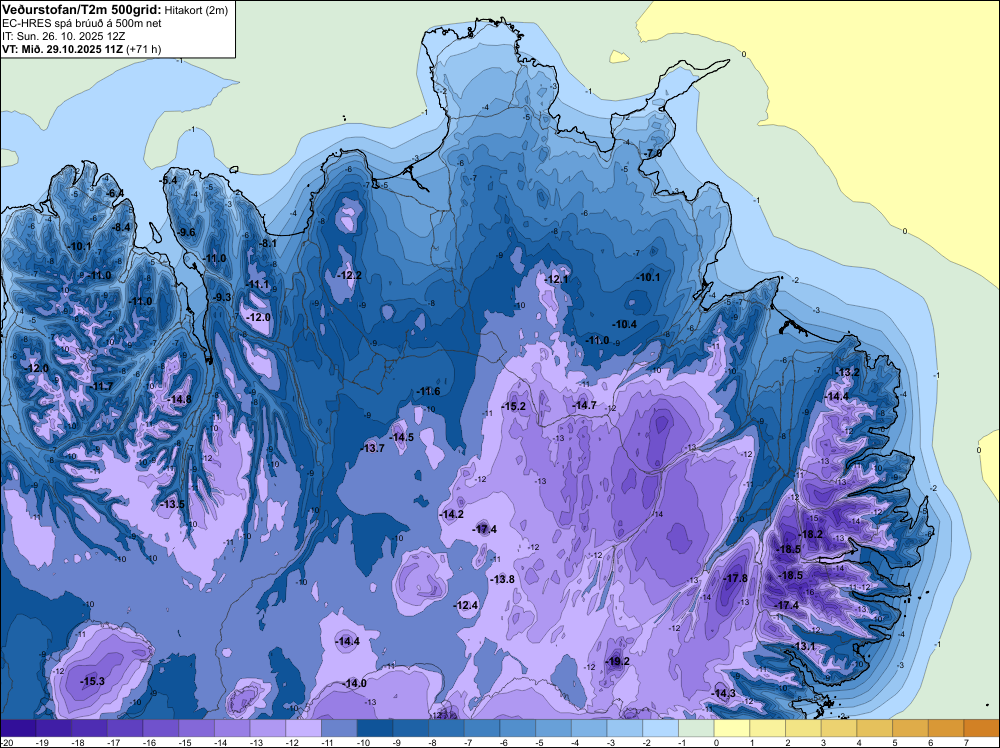This screenshot has height=748, width=1000.
Task: Click the -14.2 temperature value
Action: point(452,515)
